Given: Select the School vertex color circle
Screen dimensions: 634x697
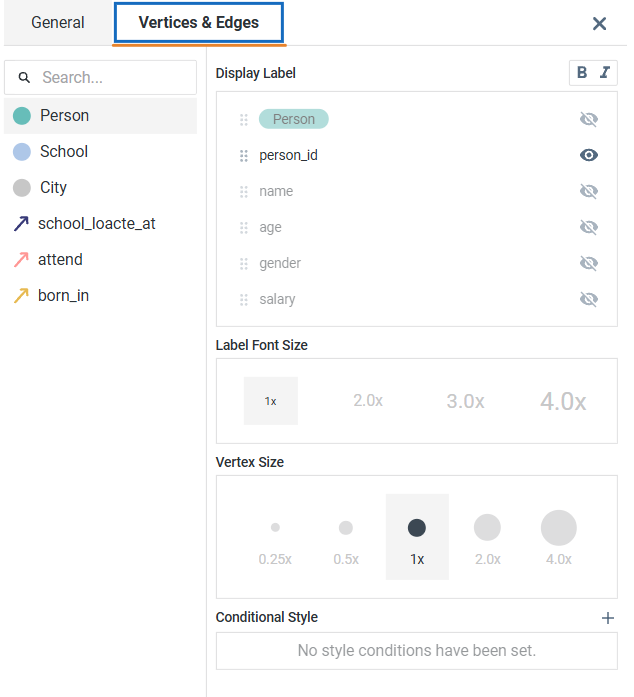Looking at the screenshot, I should coord(22,152).
